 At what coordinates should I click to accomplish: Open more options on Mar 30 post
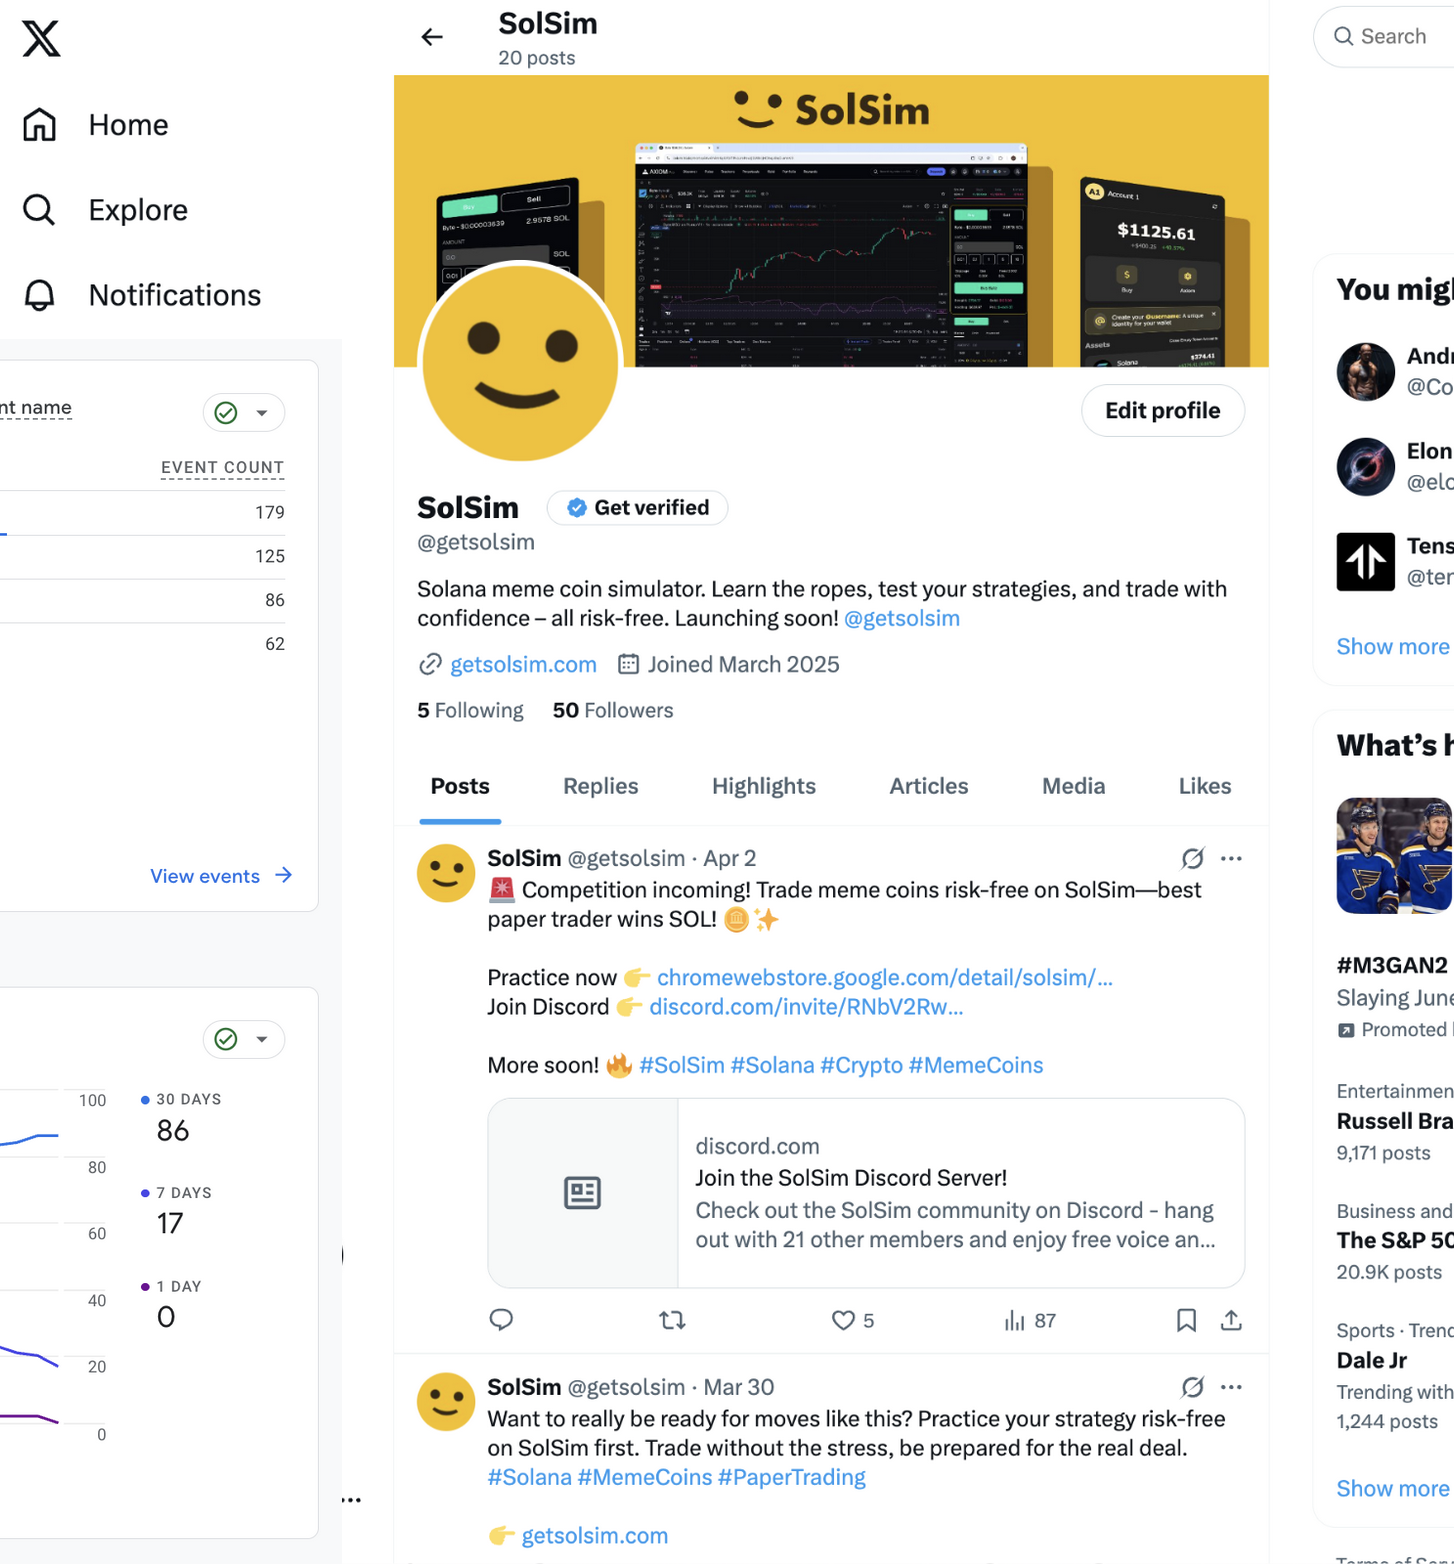[1231, 1388]
